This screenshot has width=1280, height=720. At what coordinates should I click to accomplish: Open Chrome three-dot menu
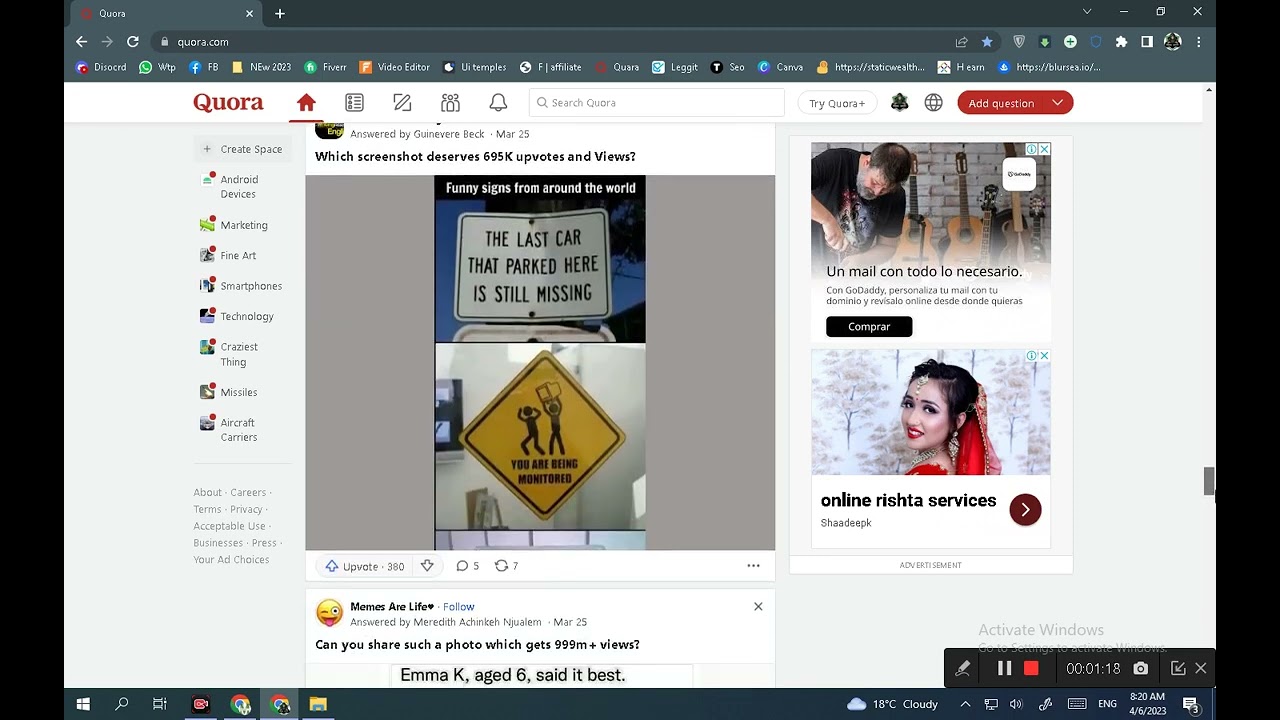click(1198, 42)
